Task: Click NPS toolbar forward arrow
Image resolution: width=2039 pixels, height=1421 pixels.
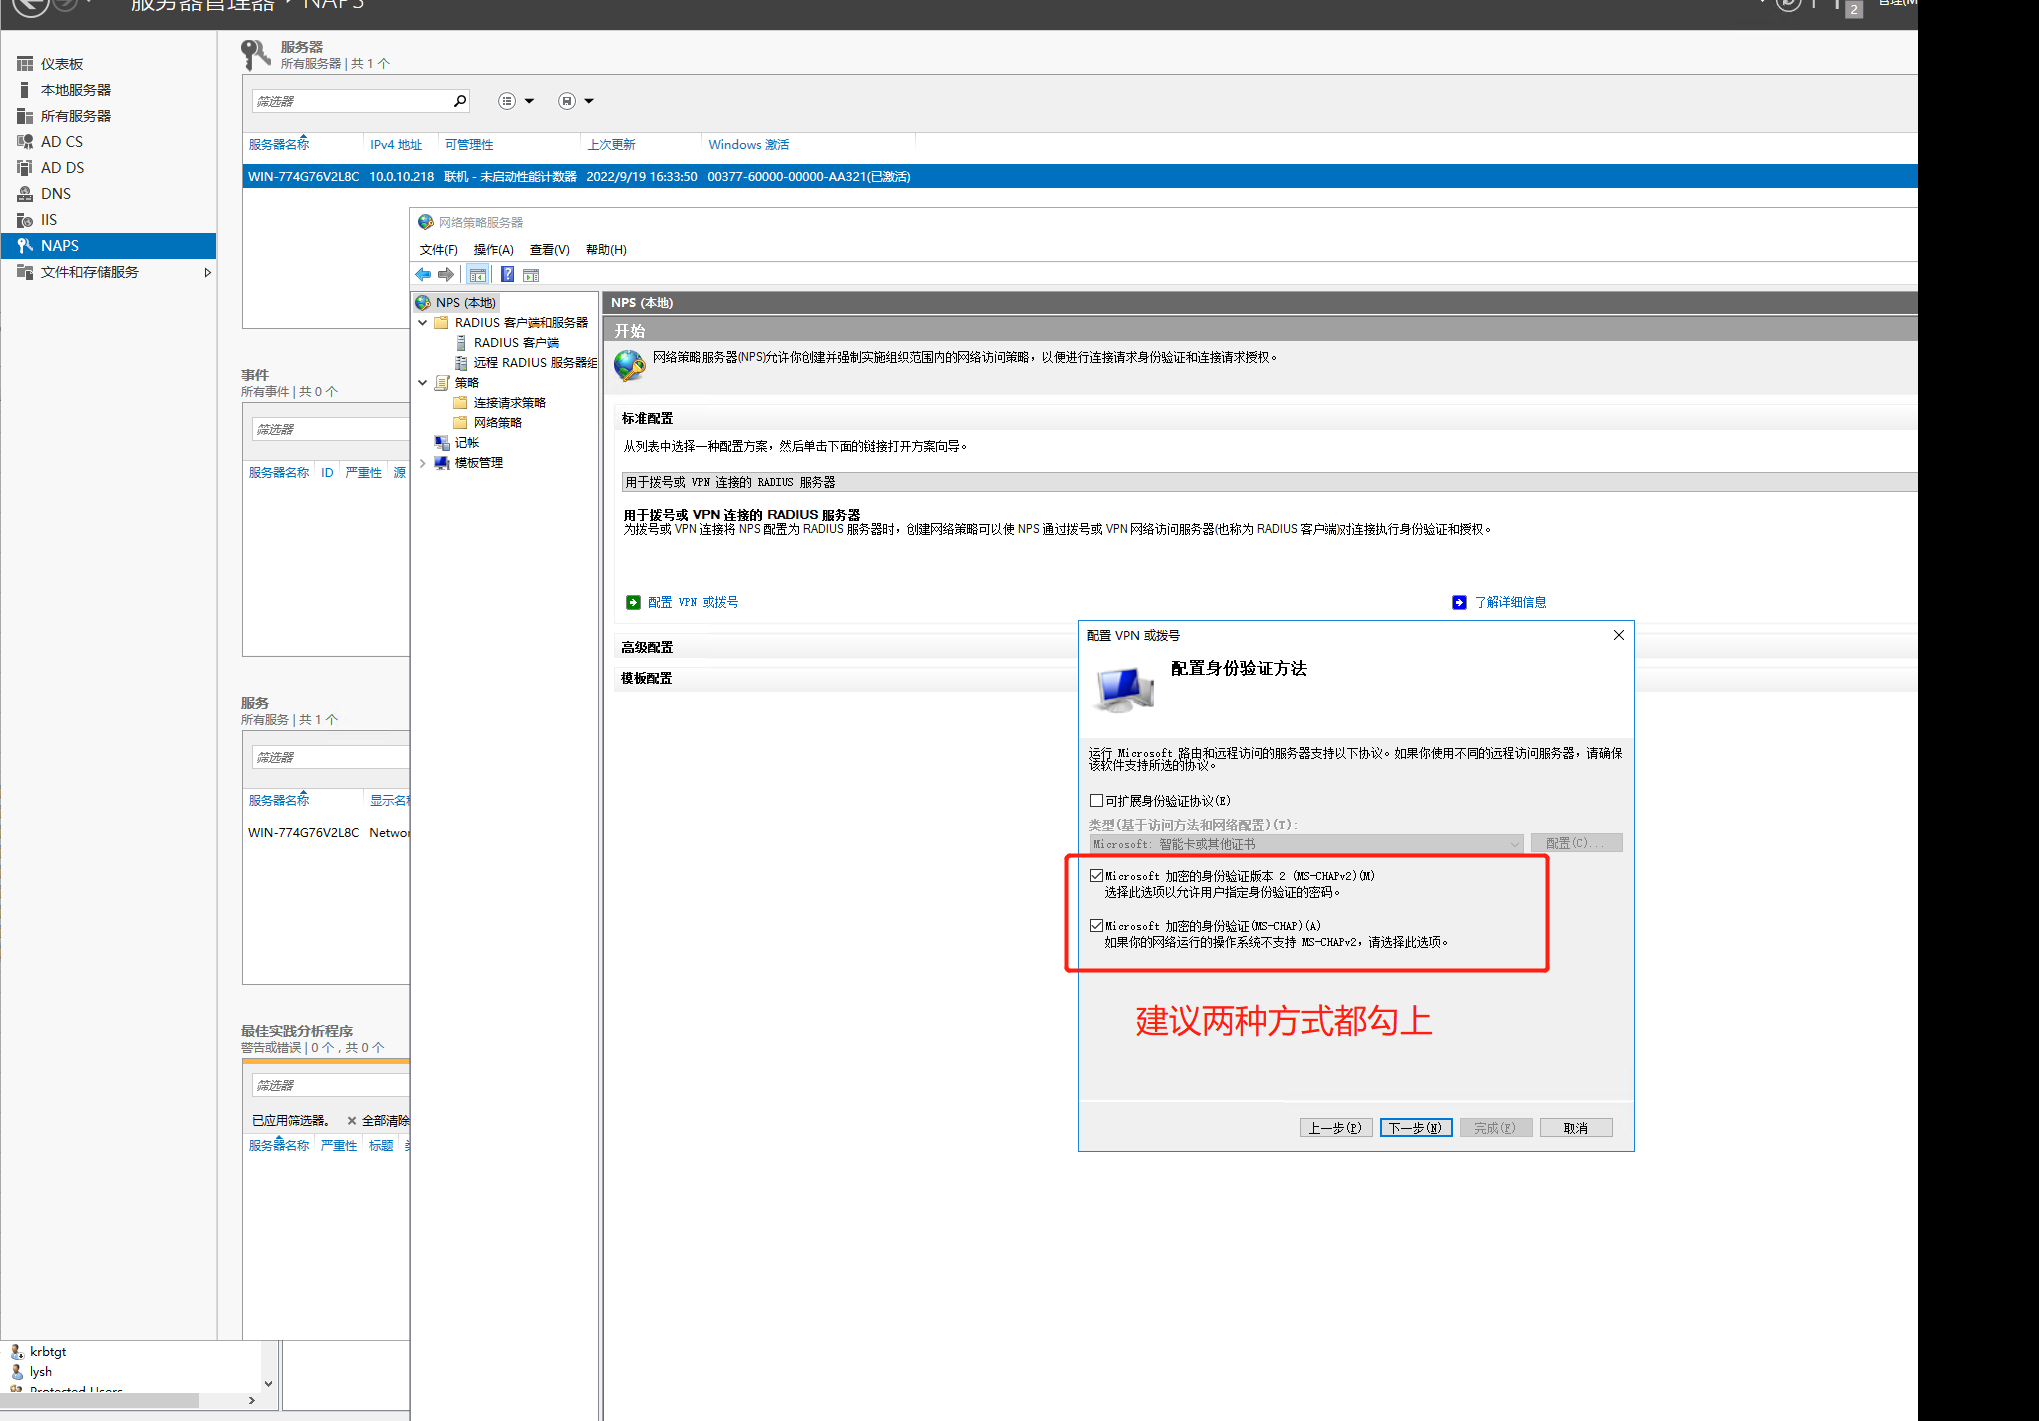Action: (x=446, y=275)
